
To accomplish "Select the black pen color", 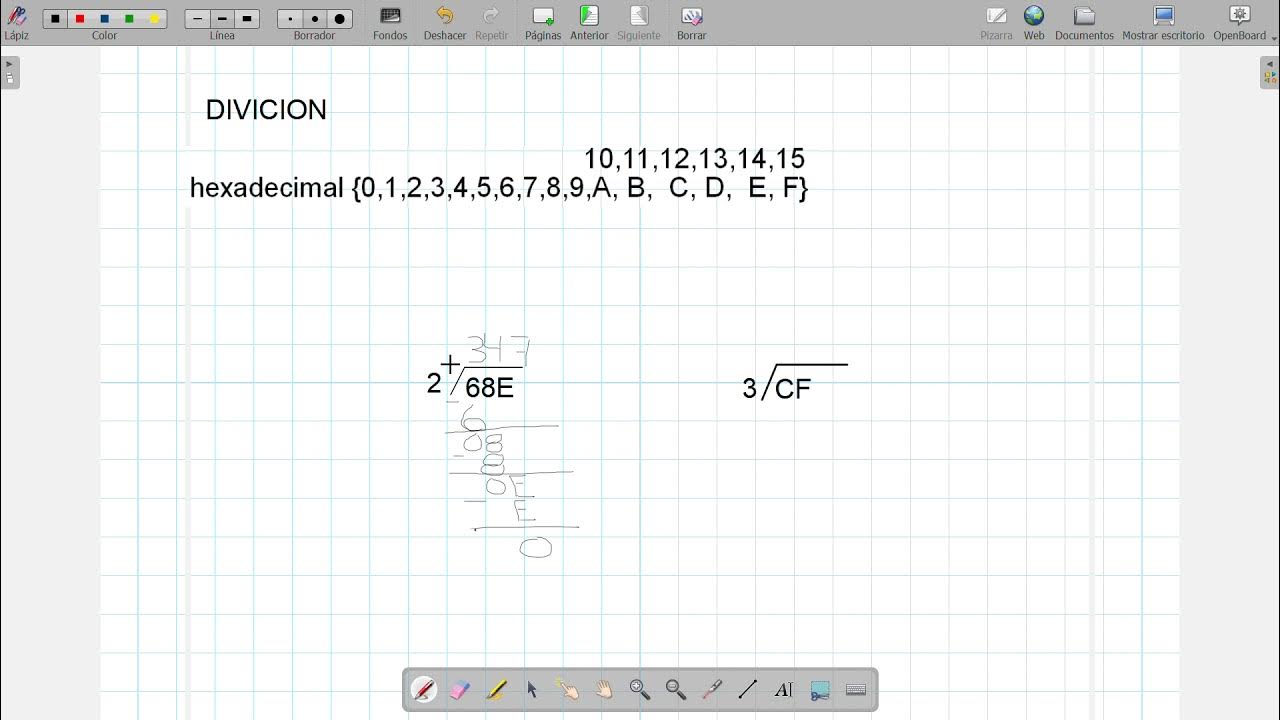I will tap(55, 19).
